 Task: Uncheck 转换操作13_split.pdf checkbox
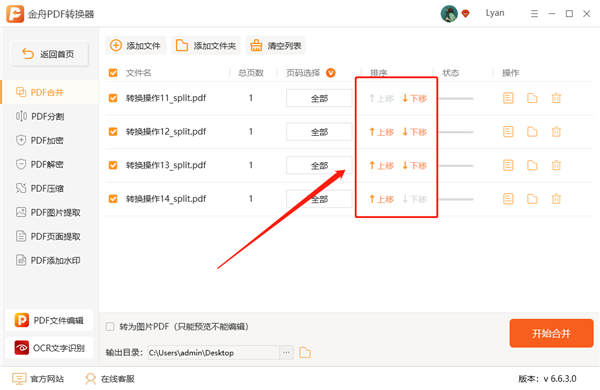click(113, 165)
